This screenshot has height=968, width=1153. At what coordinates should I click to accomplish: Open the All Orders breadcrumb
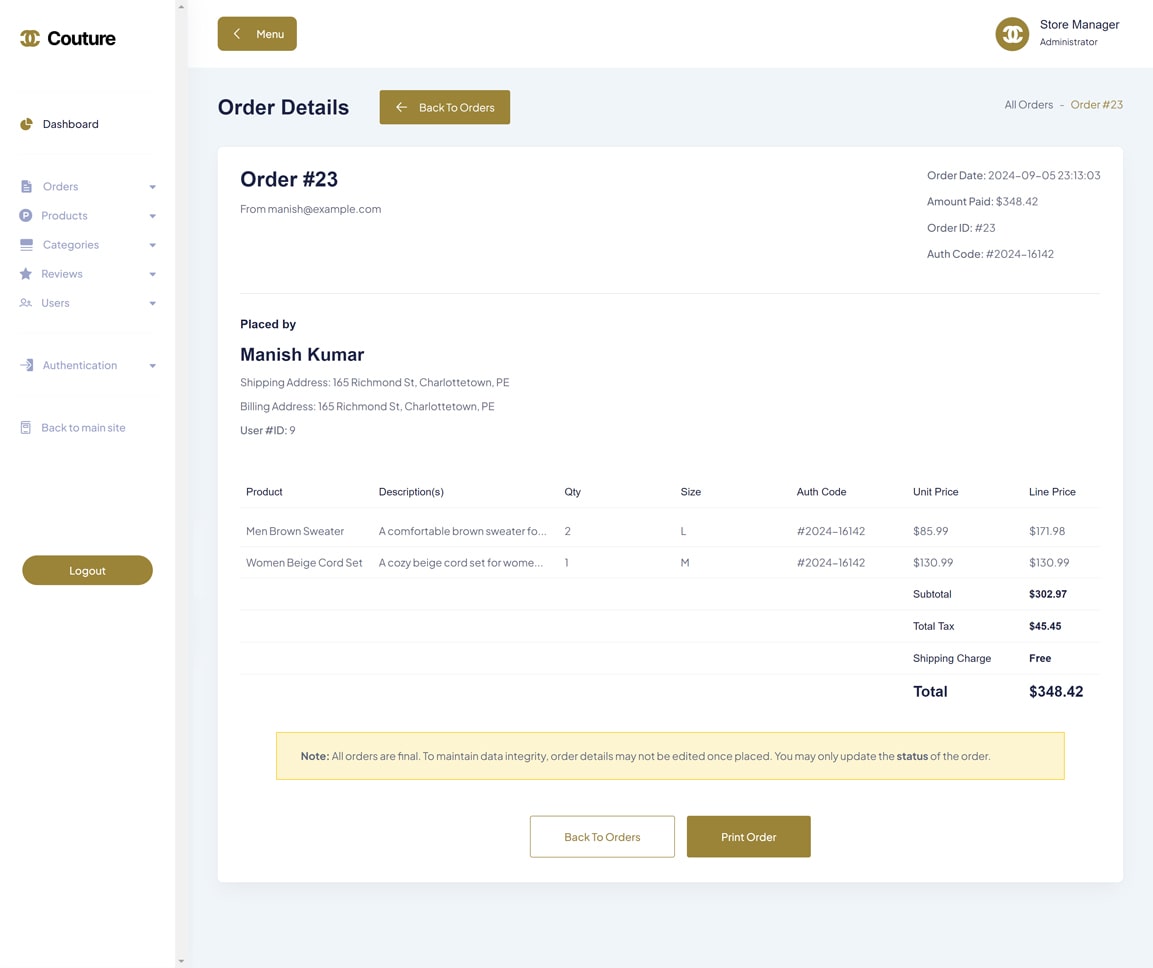[x=1028, y=104]
